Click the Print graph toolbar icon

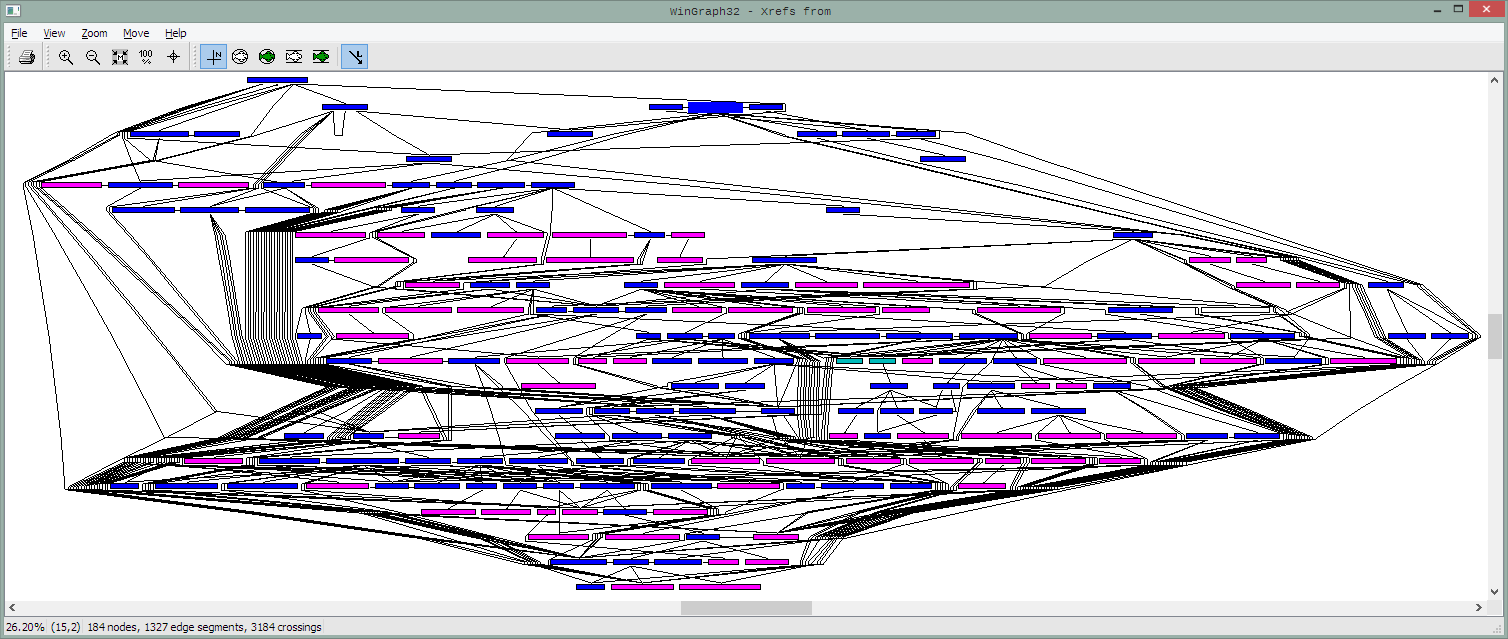(27, 57)
